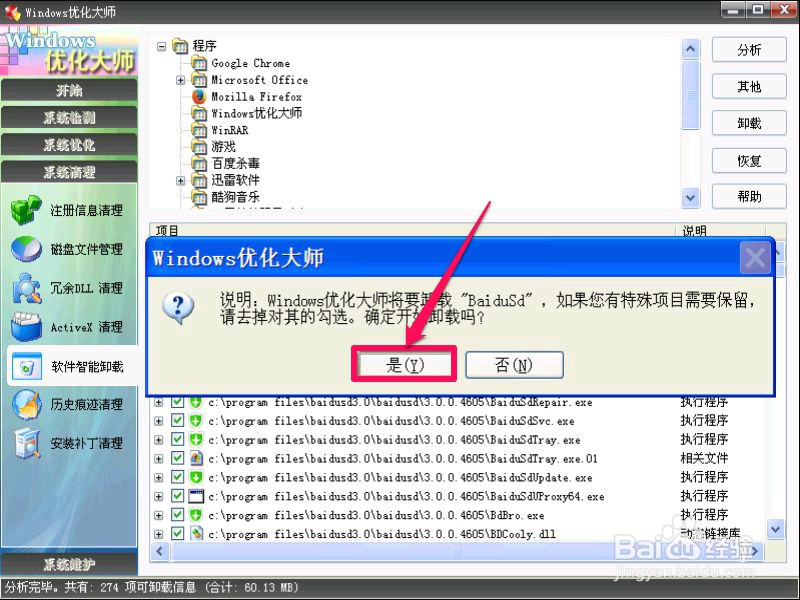Open the 磁盘文件管理 disk file icon
The width and height of the screenshot is (800, 600).
(x=26, y=249)
